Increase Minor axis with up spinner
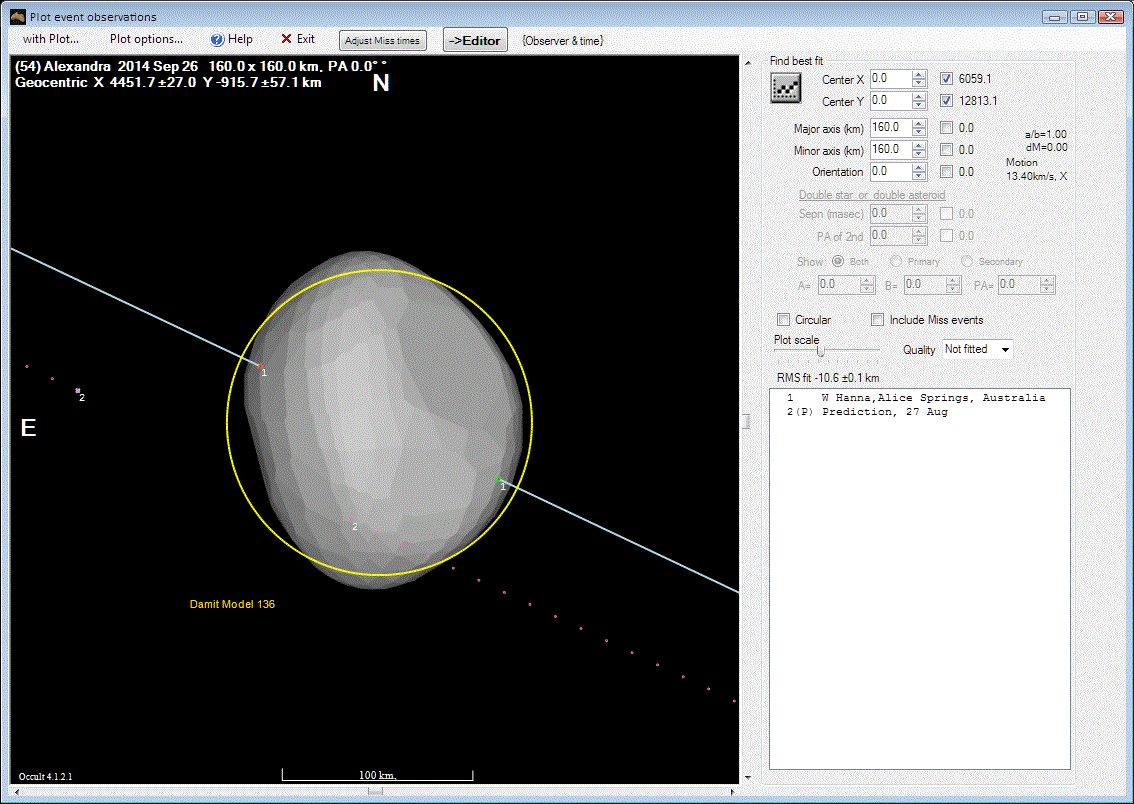This screenshot has width=1134, height=804. [918, 145]
